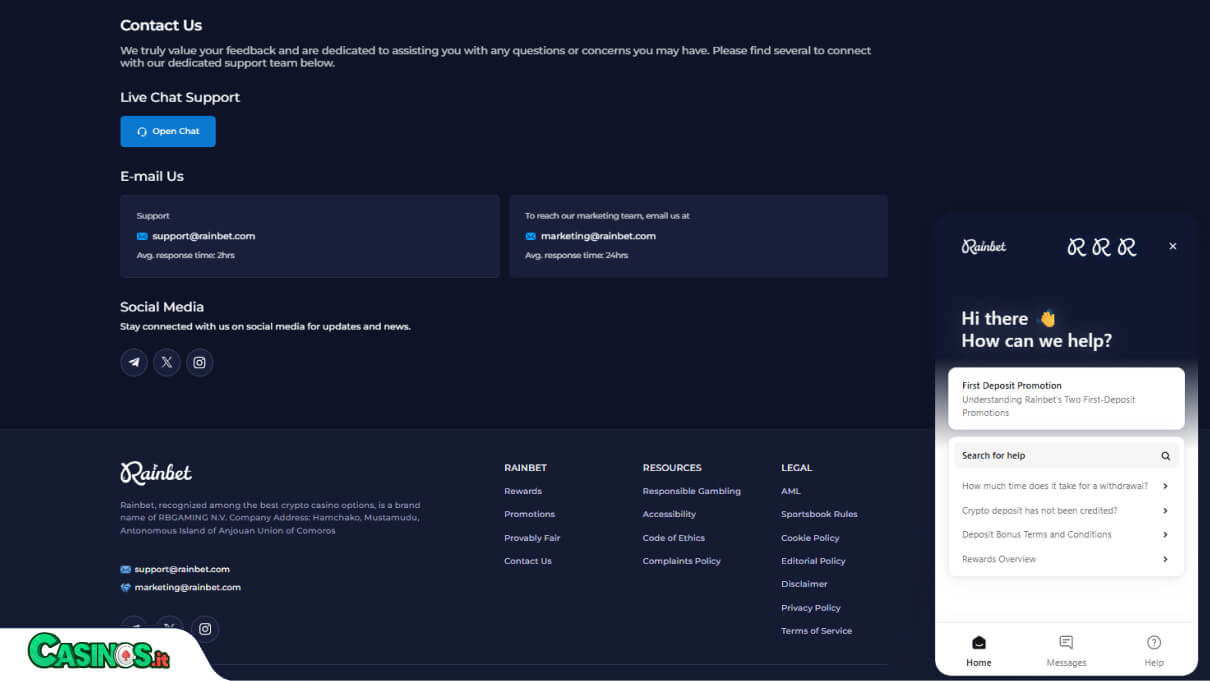Open the Instagram icon under Social Media
1210x681 pixels.
(x=199, y=362)
